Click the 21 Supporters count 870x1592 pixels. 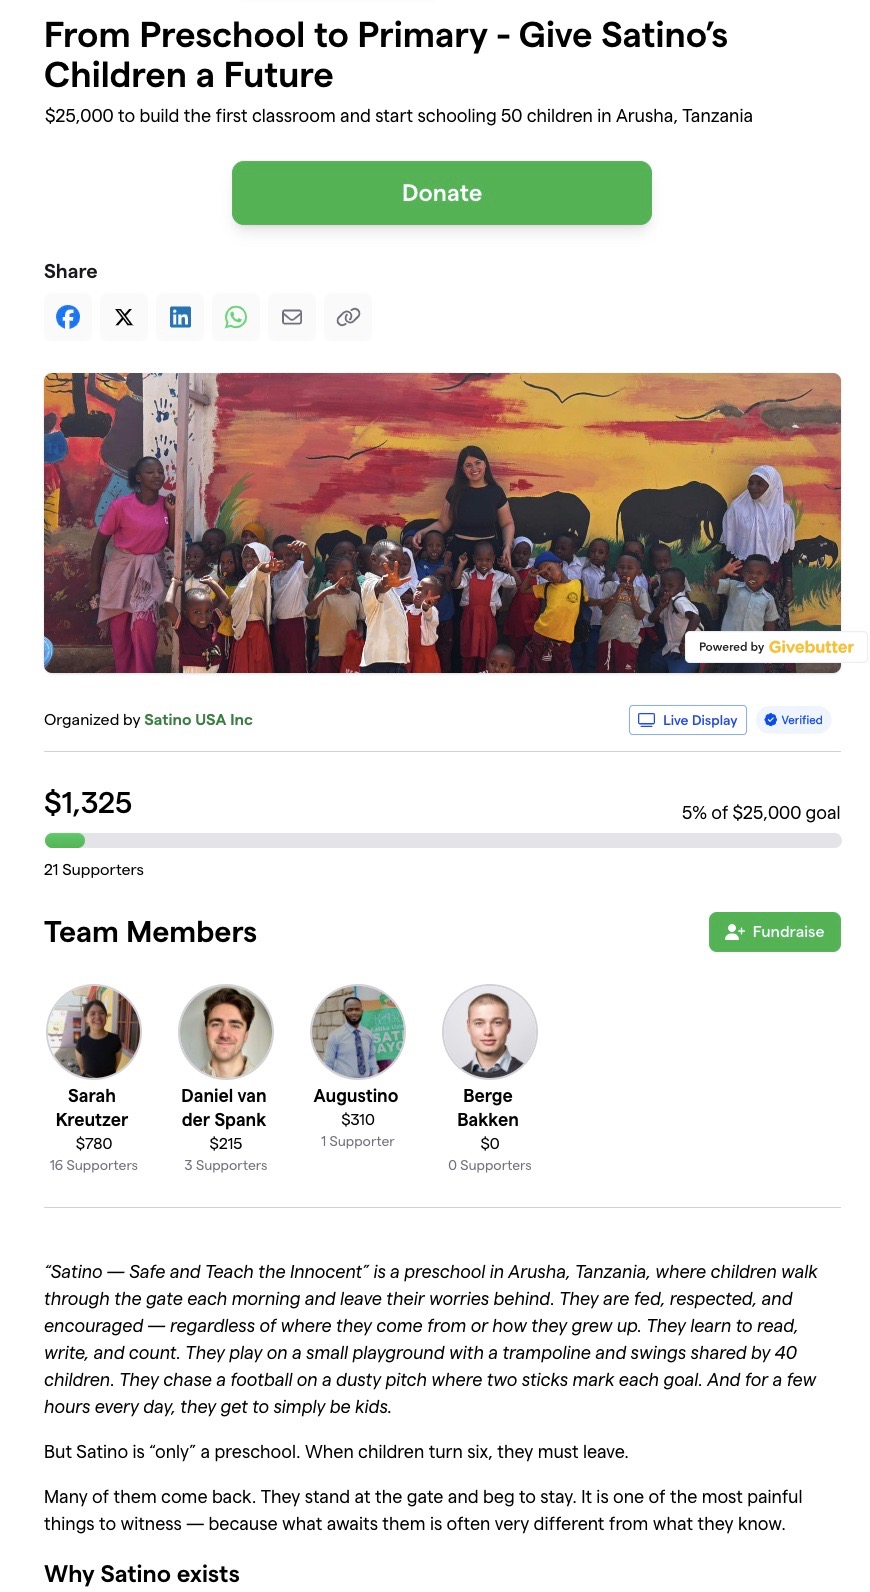click(x=94, y=870)
